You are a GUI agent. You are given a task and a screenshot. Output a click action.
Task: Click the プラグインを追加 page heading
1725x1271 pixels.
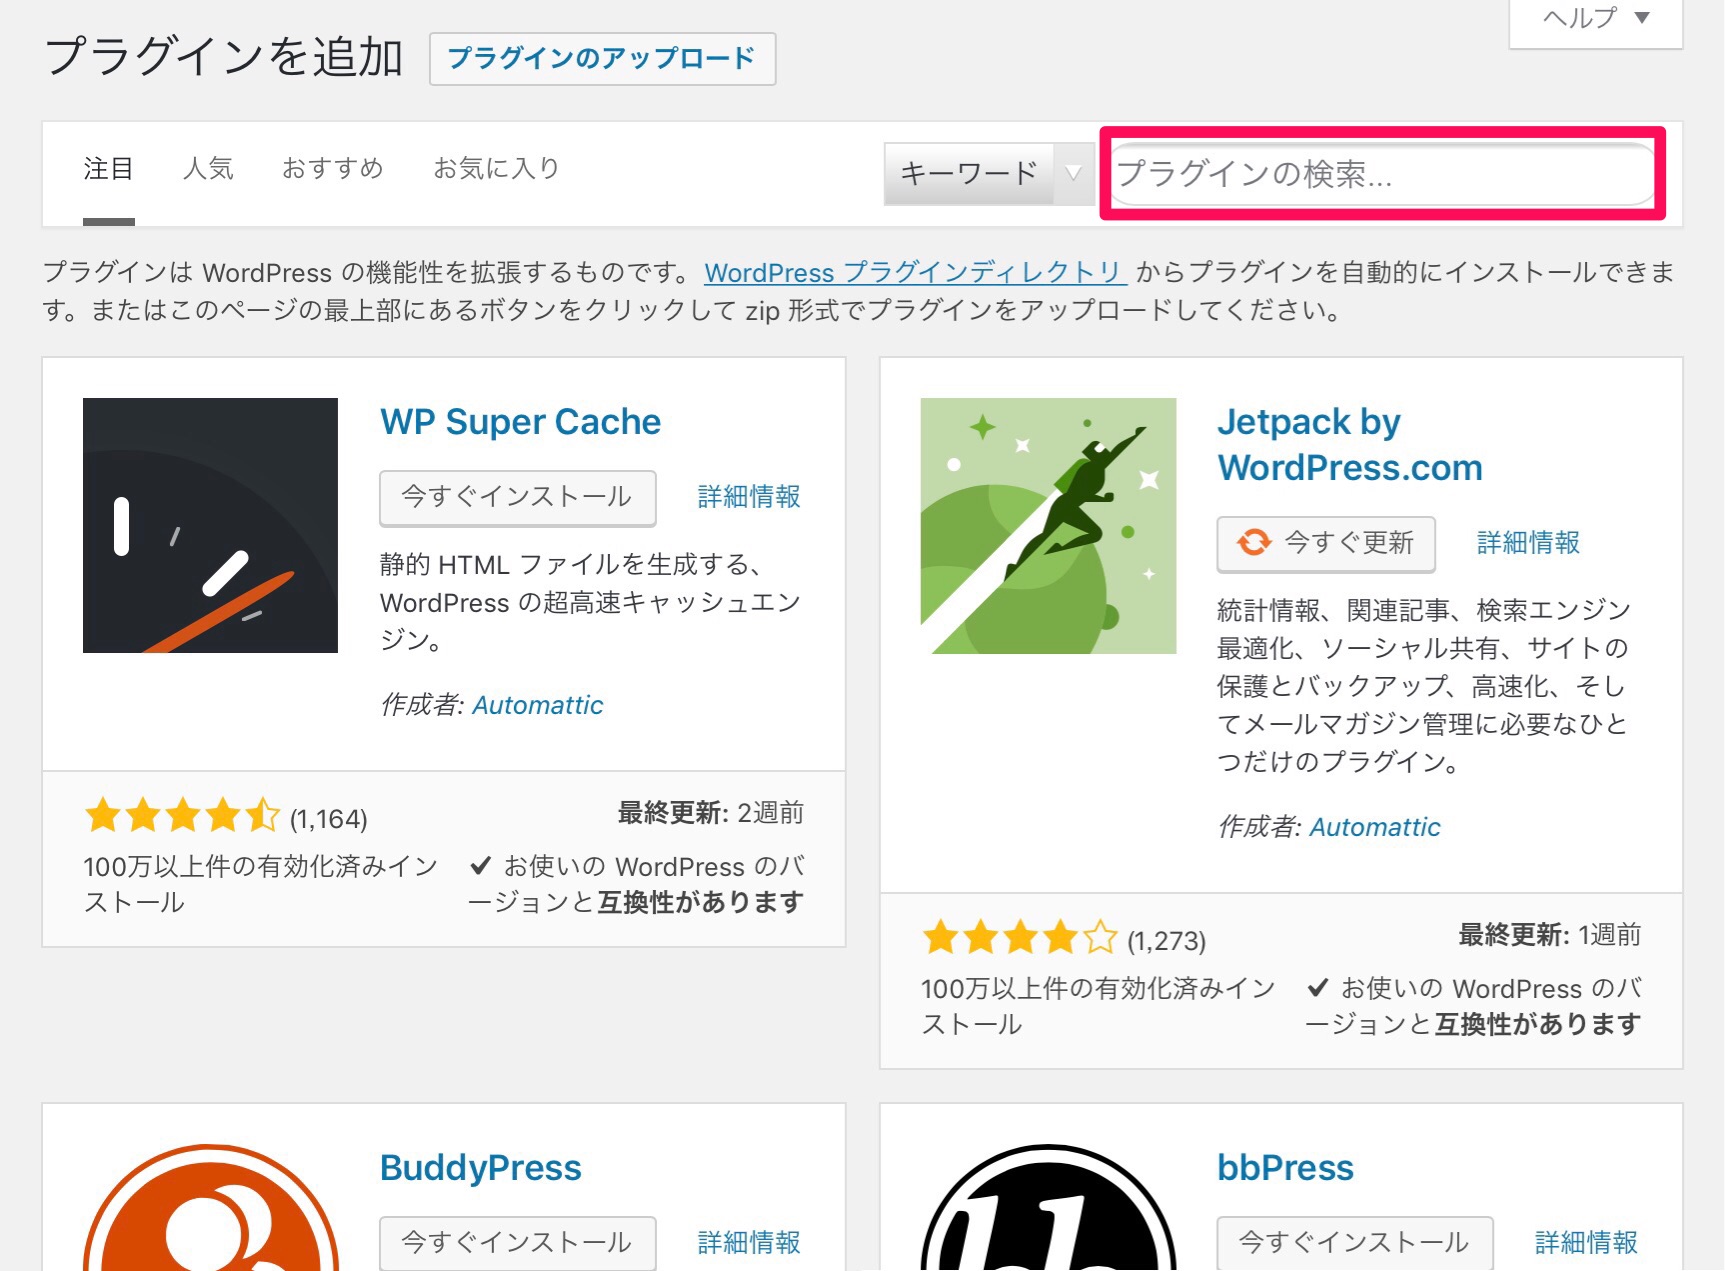tap(224, 57)
